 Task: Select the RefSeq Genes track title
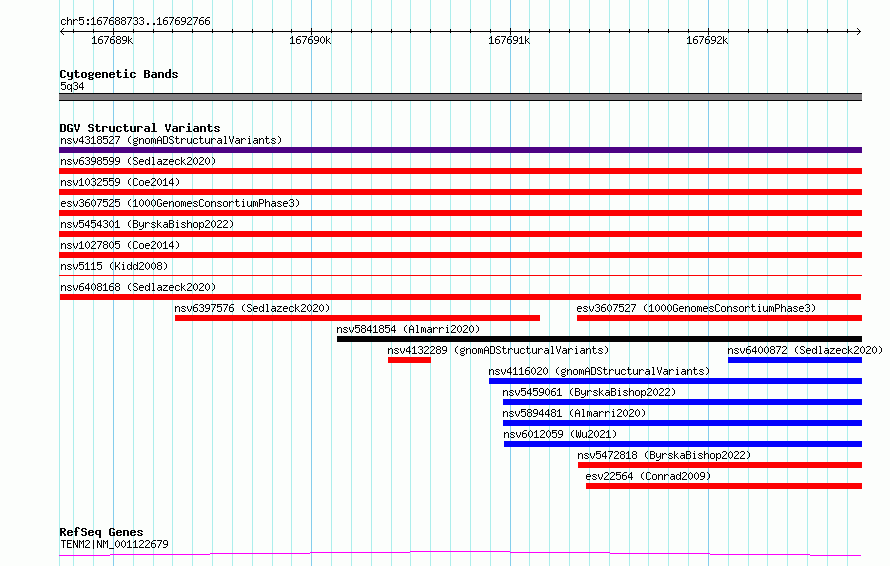[x=102, y=532]
